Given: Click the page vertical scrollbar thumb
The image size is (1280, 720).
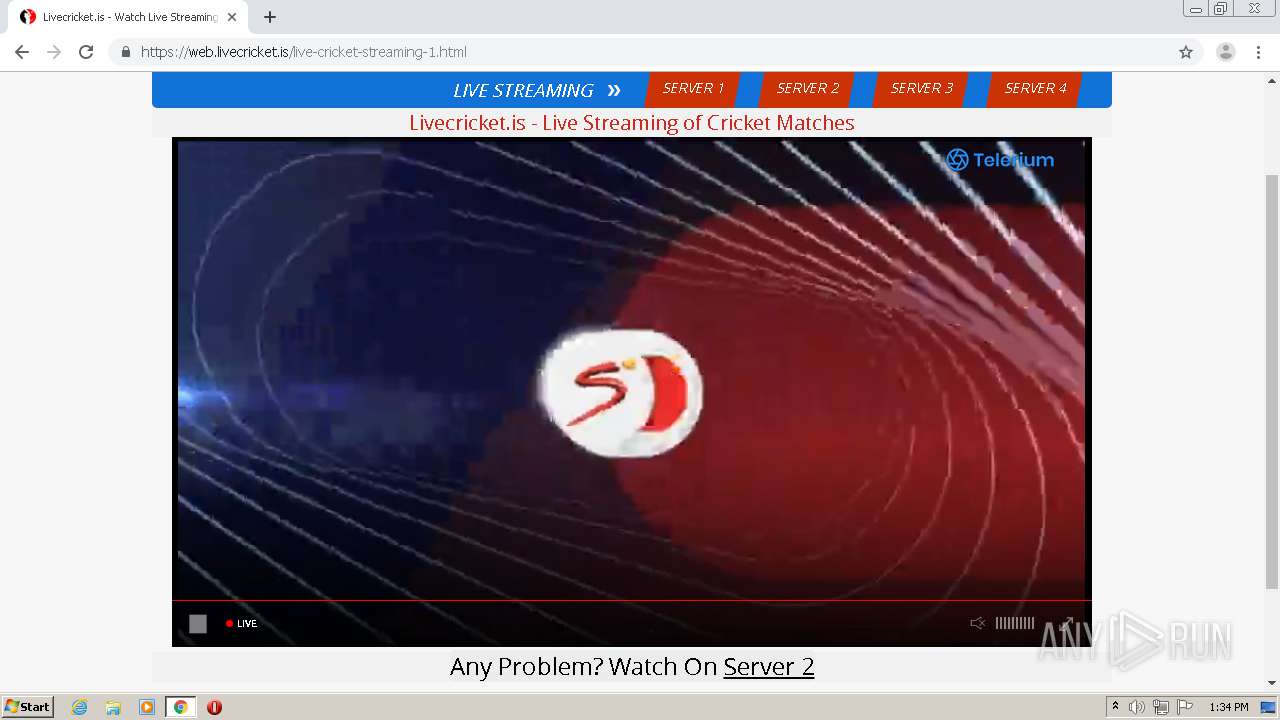Looking at the screenshot, I should [x=1272, y=382].
